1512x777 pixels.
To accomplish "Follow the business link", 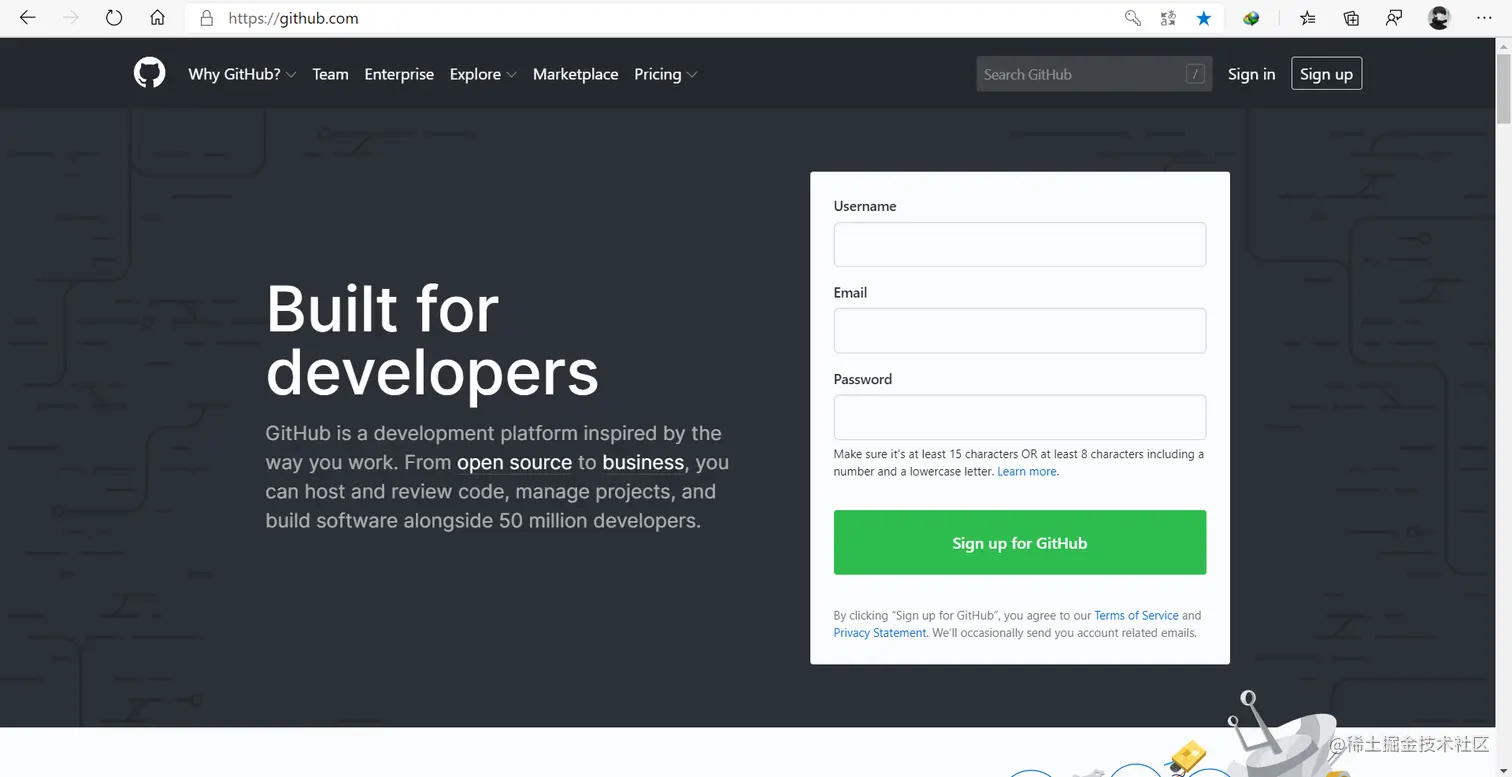I will (x=643, y=463).
